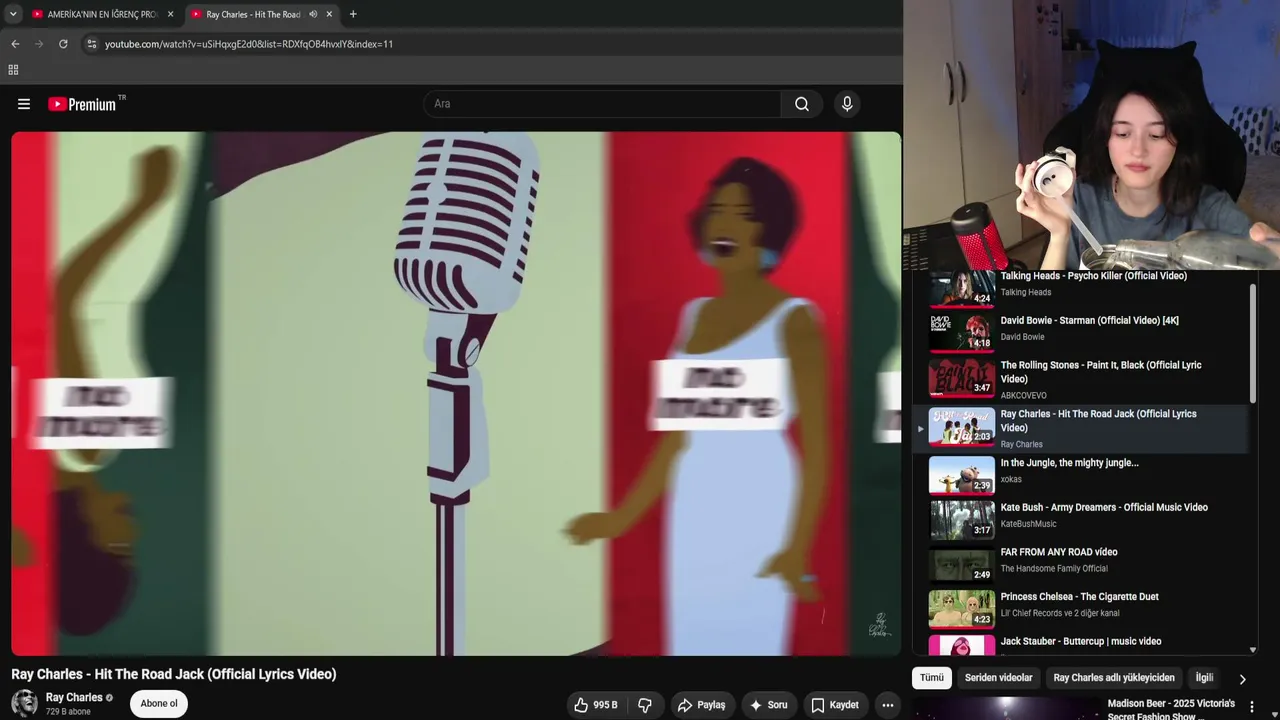
Task: Click the KateBushMusic channel name
Action: click(1029, 524)
